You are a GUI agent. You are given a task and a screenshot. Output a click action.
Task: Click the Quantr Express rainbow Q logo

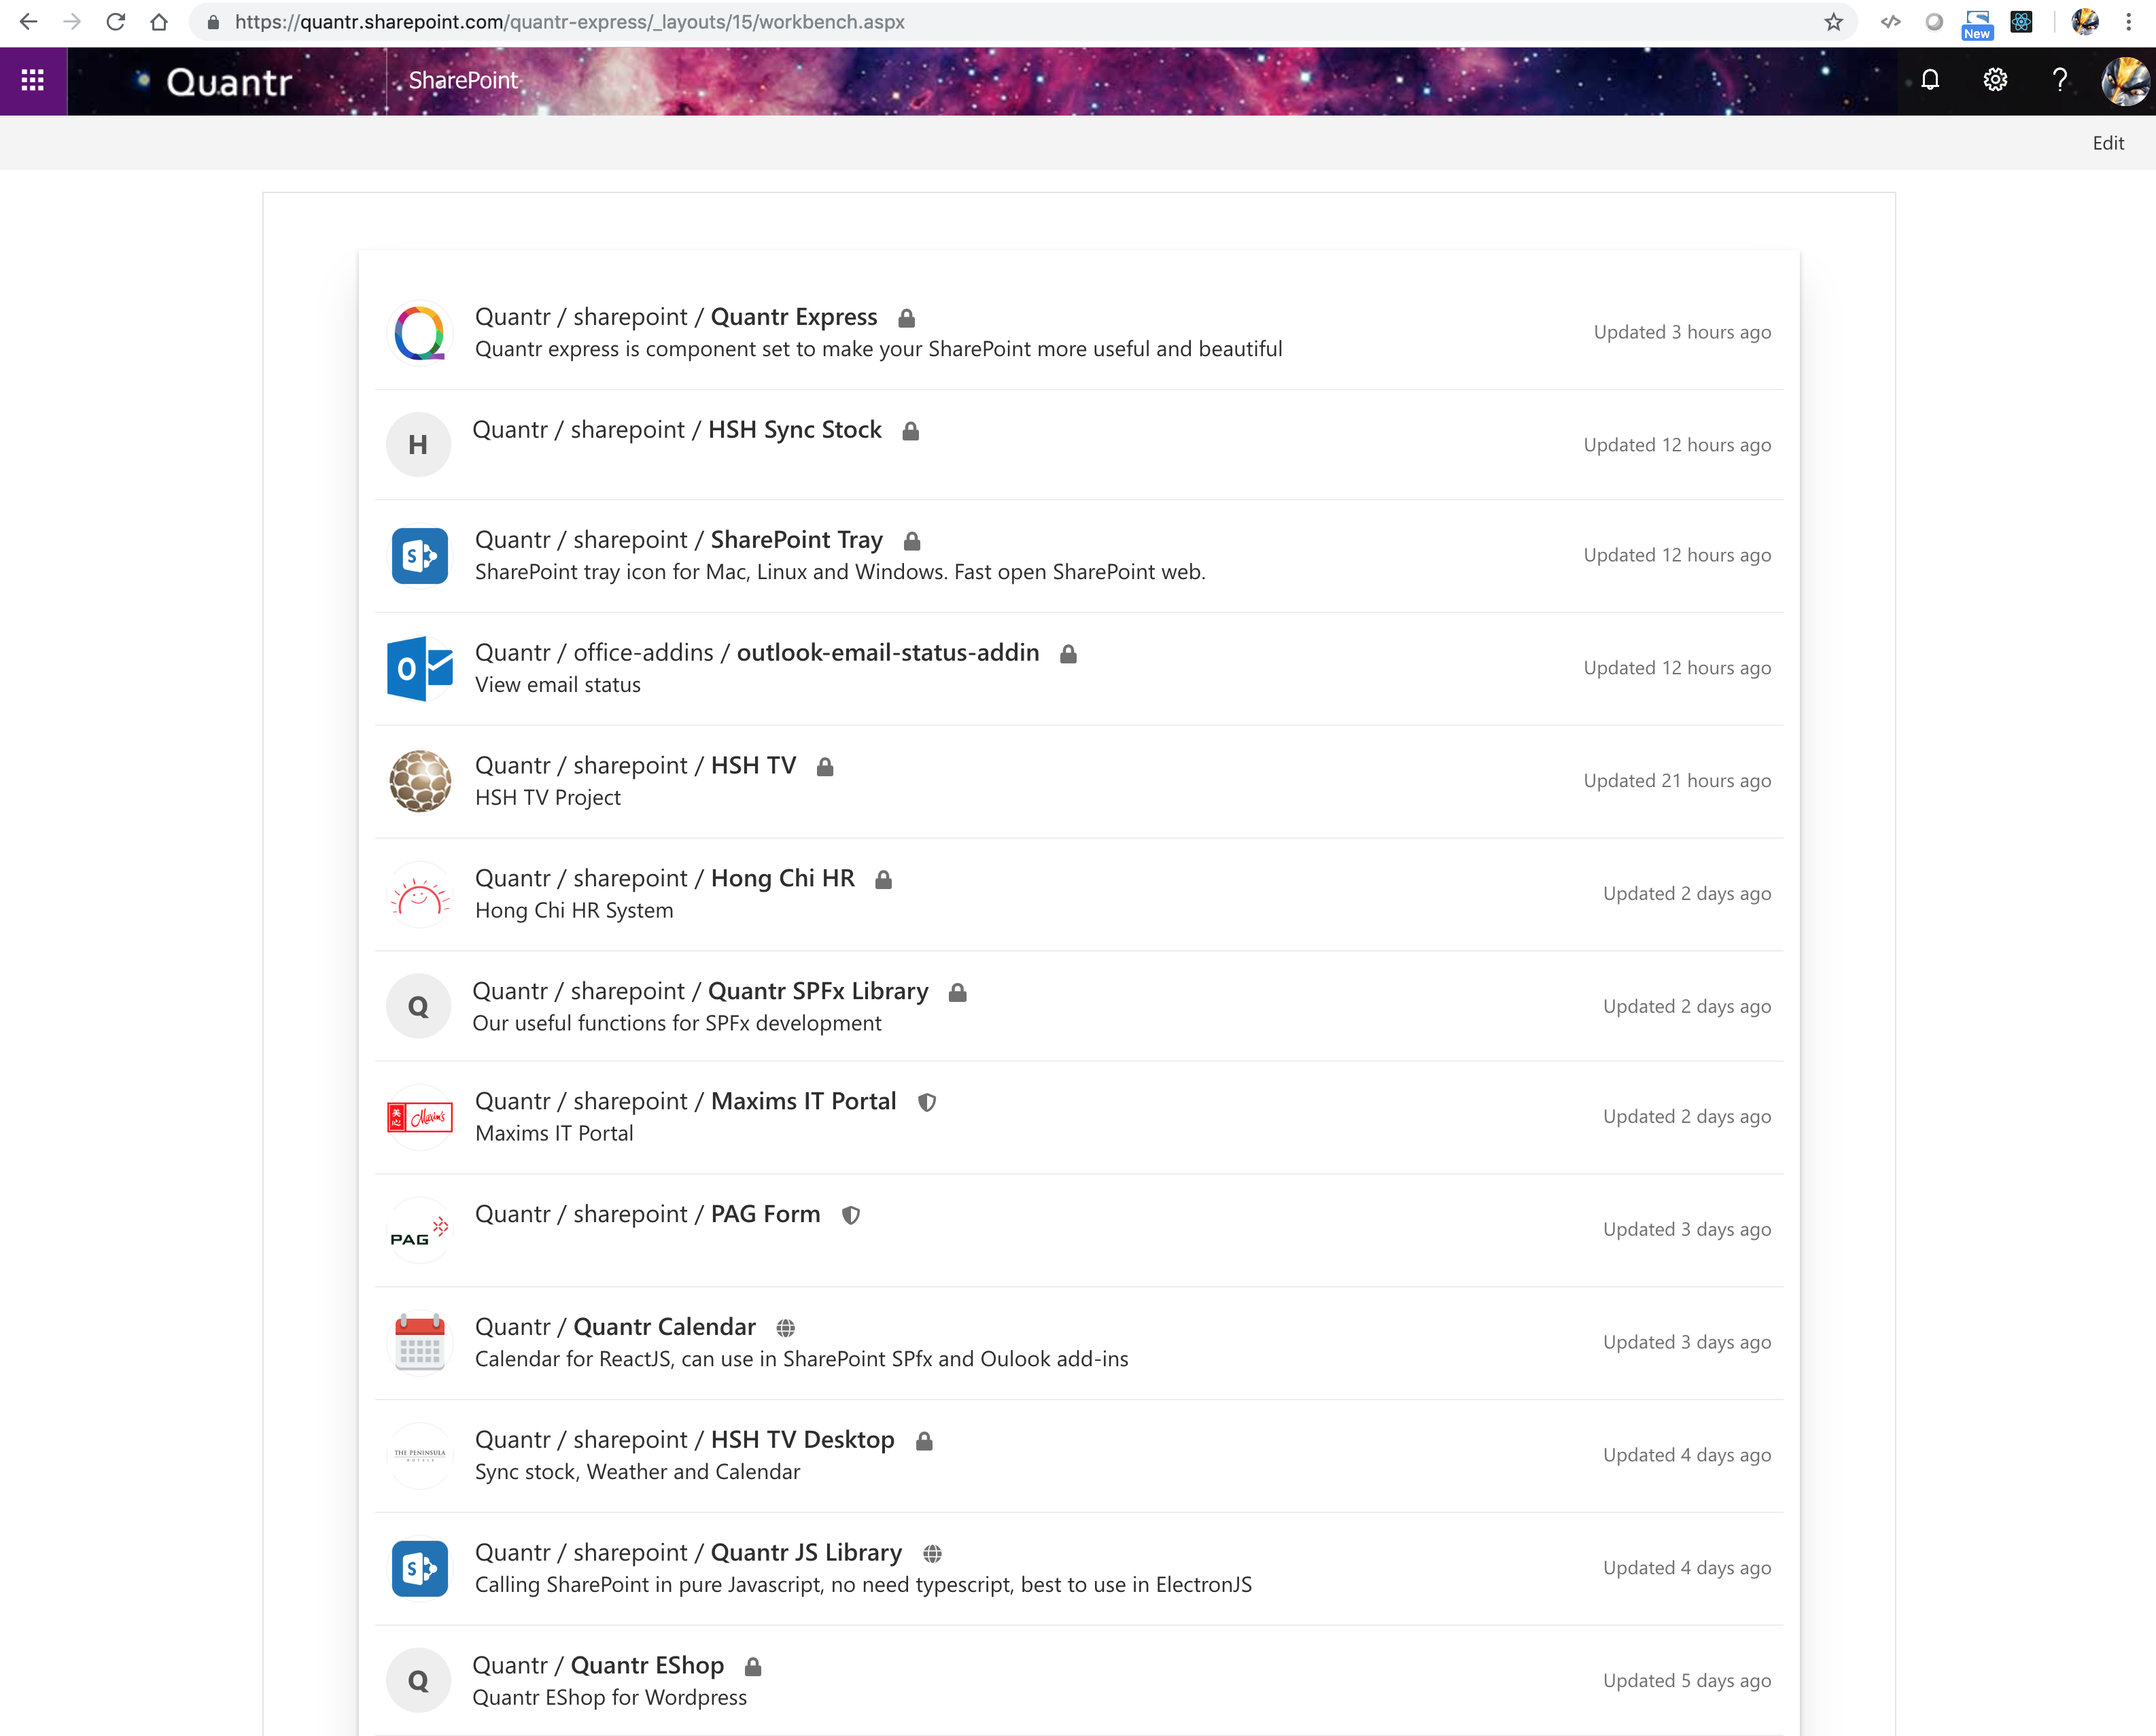point(419,332)
